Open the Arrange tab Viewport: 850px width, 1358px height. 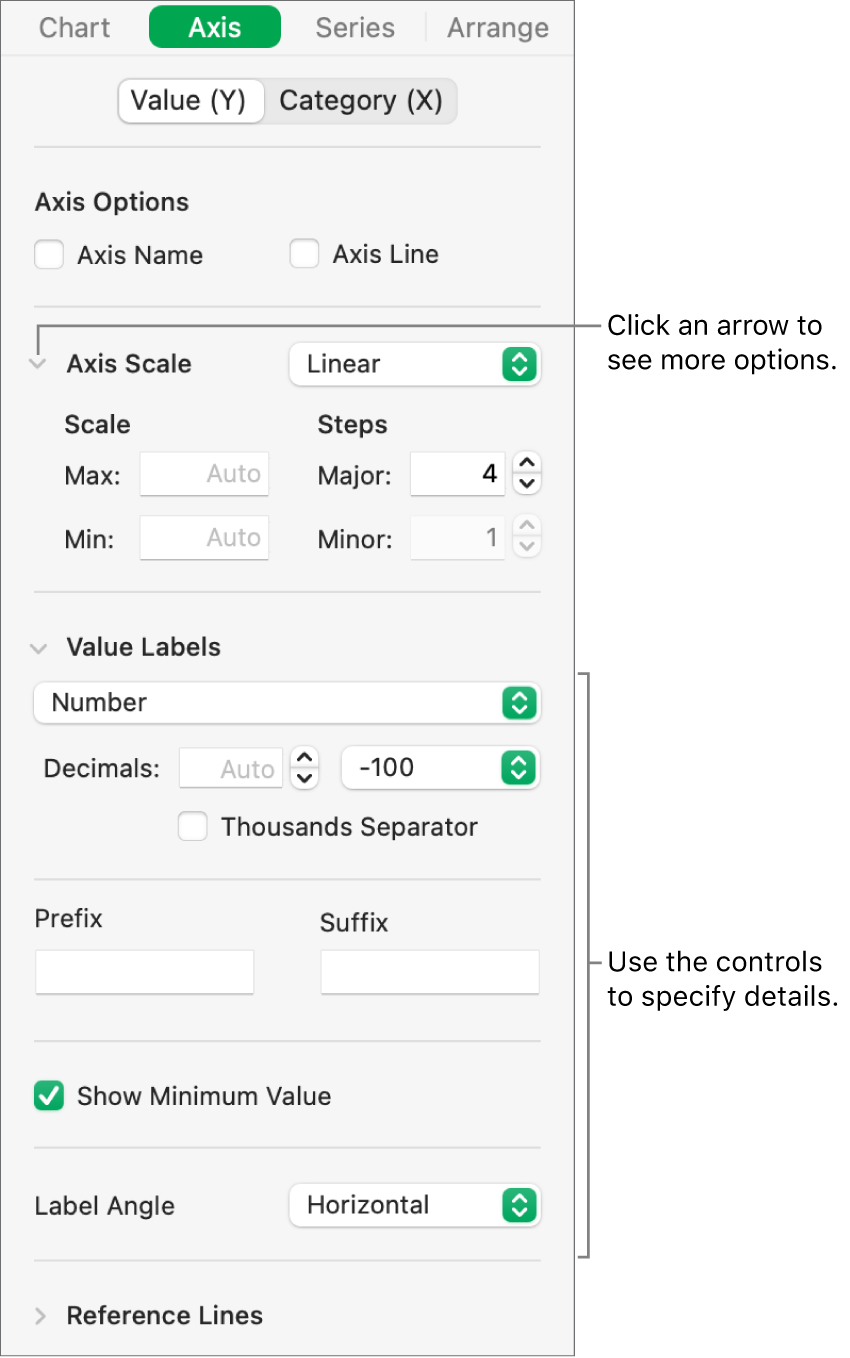[x=497, y=28]
